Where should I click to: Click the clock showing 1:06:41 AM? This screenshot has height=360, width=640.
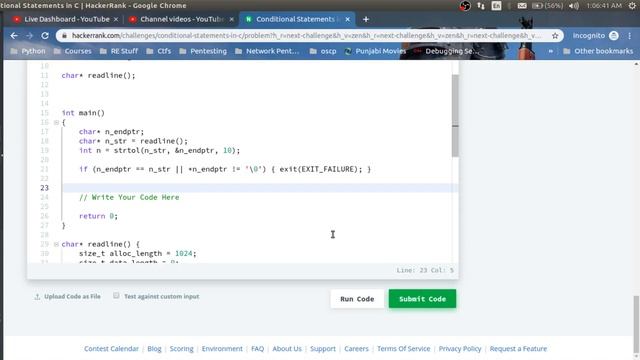point(604,6)
